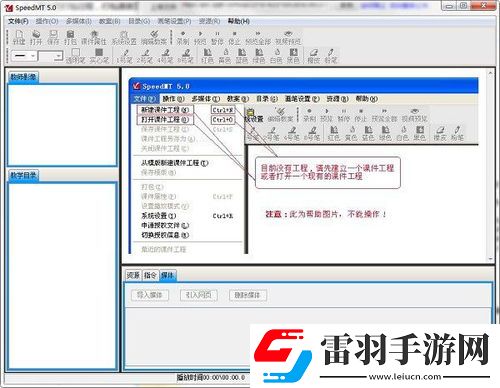Pick the 黄色 yellow pen color
Screen dimensions: 500x388
[x=225, y=56]
